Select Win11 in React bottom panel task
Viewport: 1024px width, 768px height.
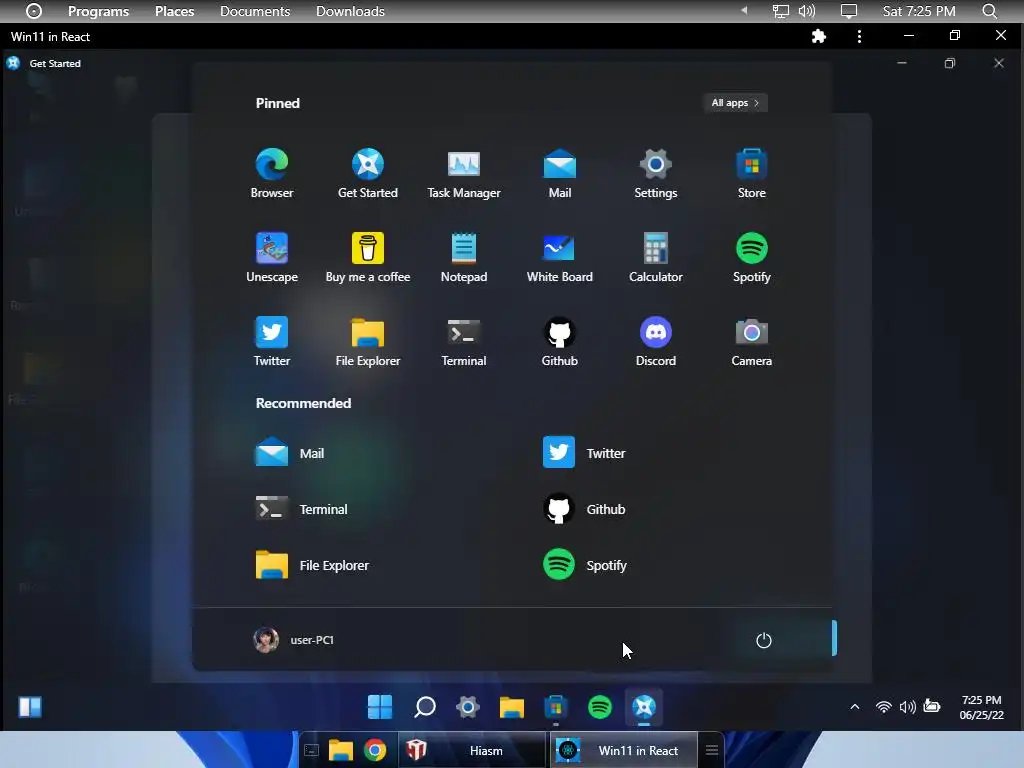coord(624,750)
